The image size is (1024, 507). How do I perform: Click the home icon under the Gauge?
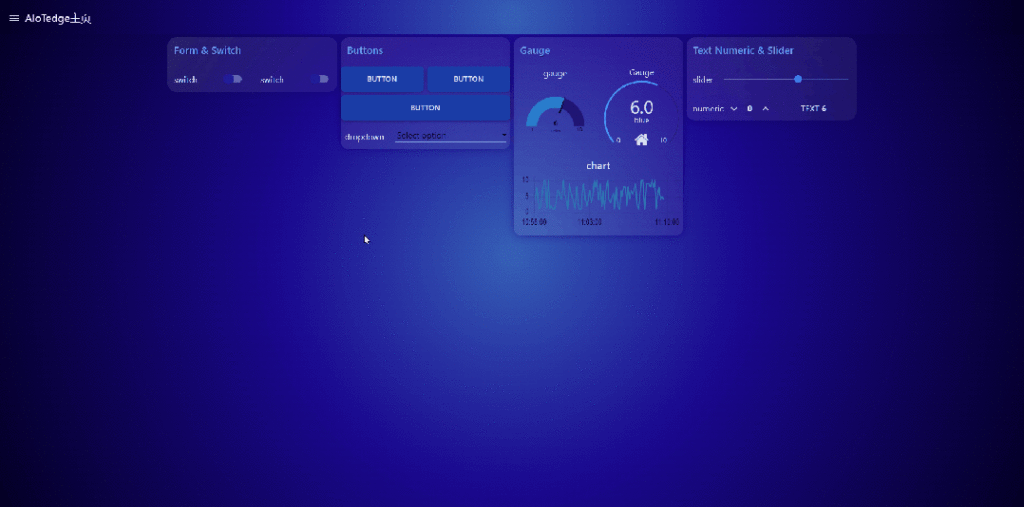pos(641,140)
